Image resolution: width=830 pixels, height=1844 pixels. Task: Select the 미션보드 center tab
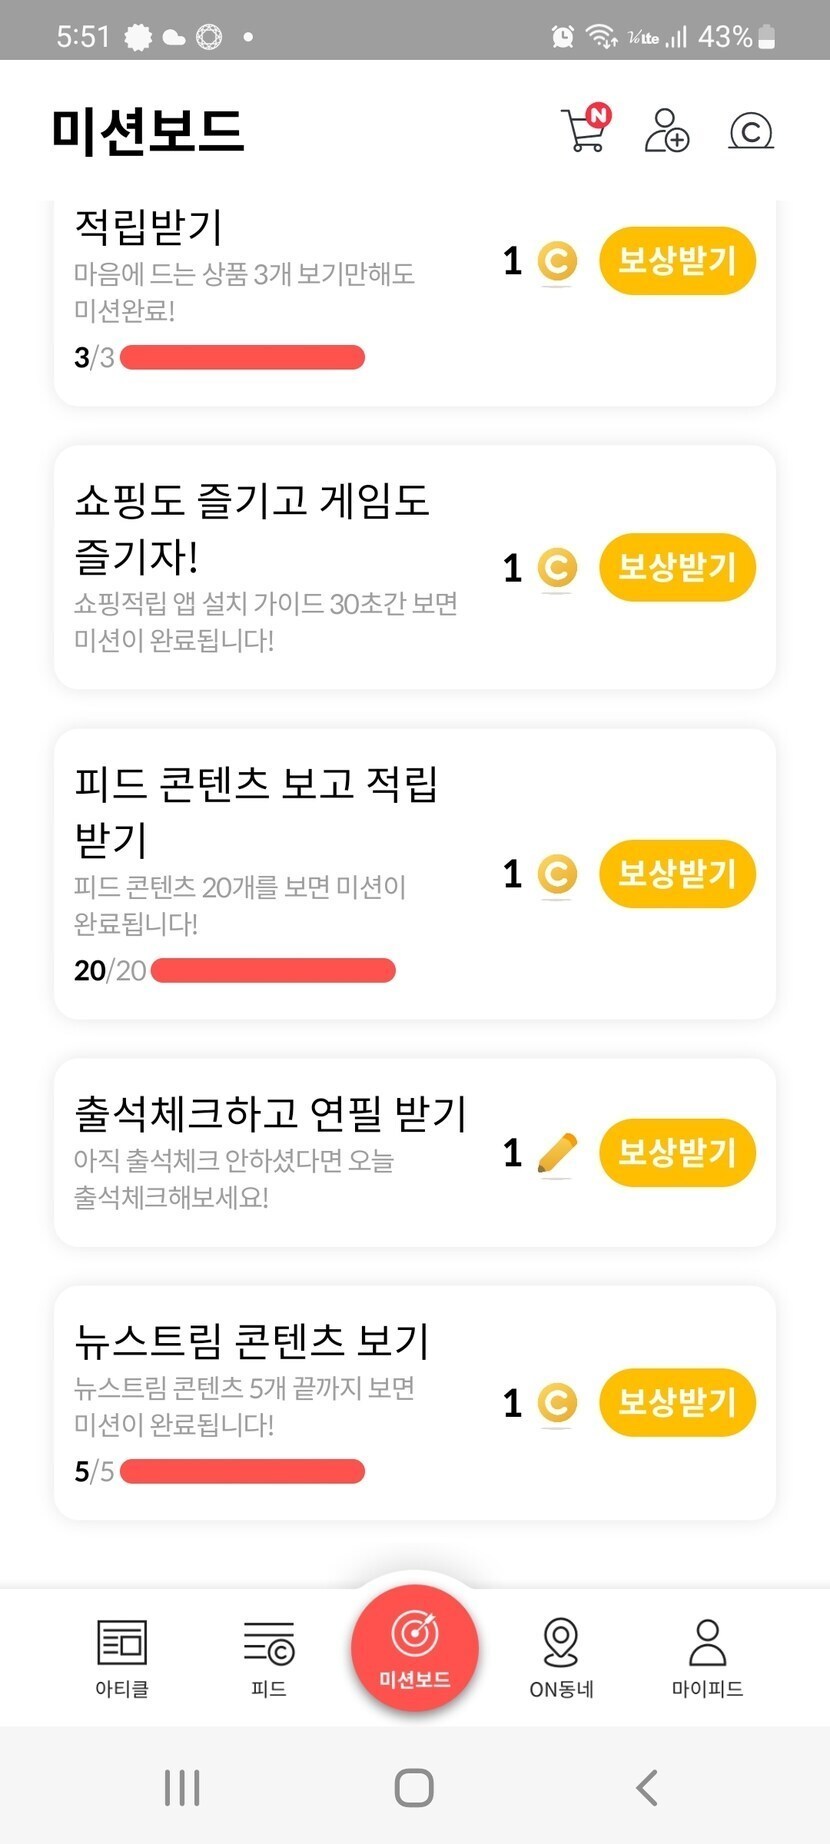[x=415, y=1647]
